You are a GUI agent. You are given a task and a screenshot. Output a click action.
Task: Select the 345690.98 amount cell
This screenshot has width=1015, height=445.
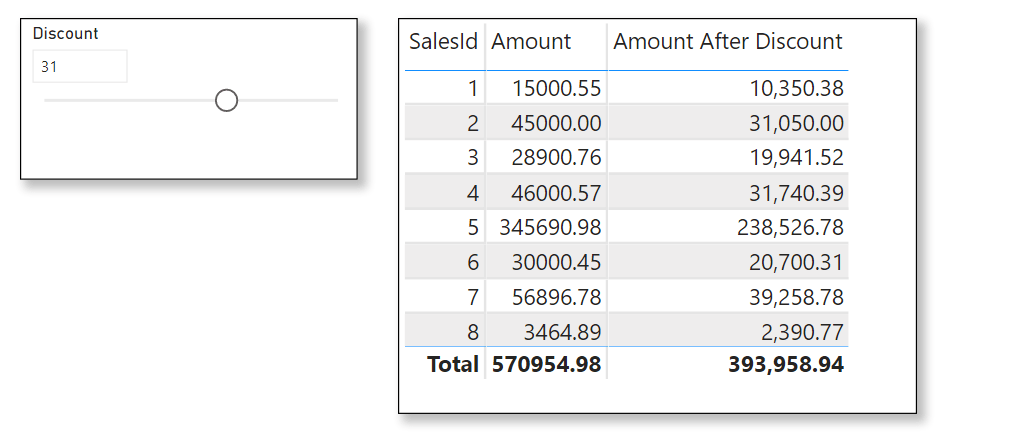(550, 227)
